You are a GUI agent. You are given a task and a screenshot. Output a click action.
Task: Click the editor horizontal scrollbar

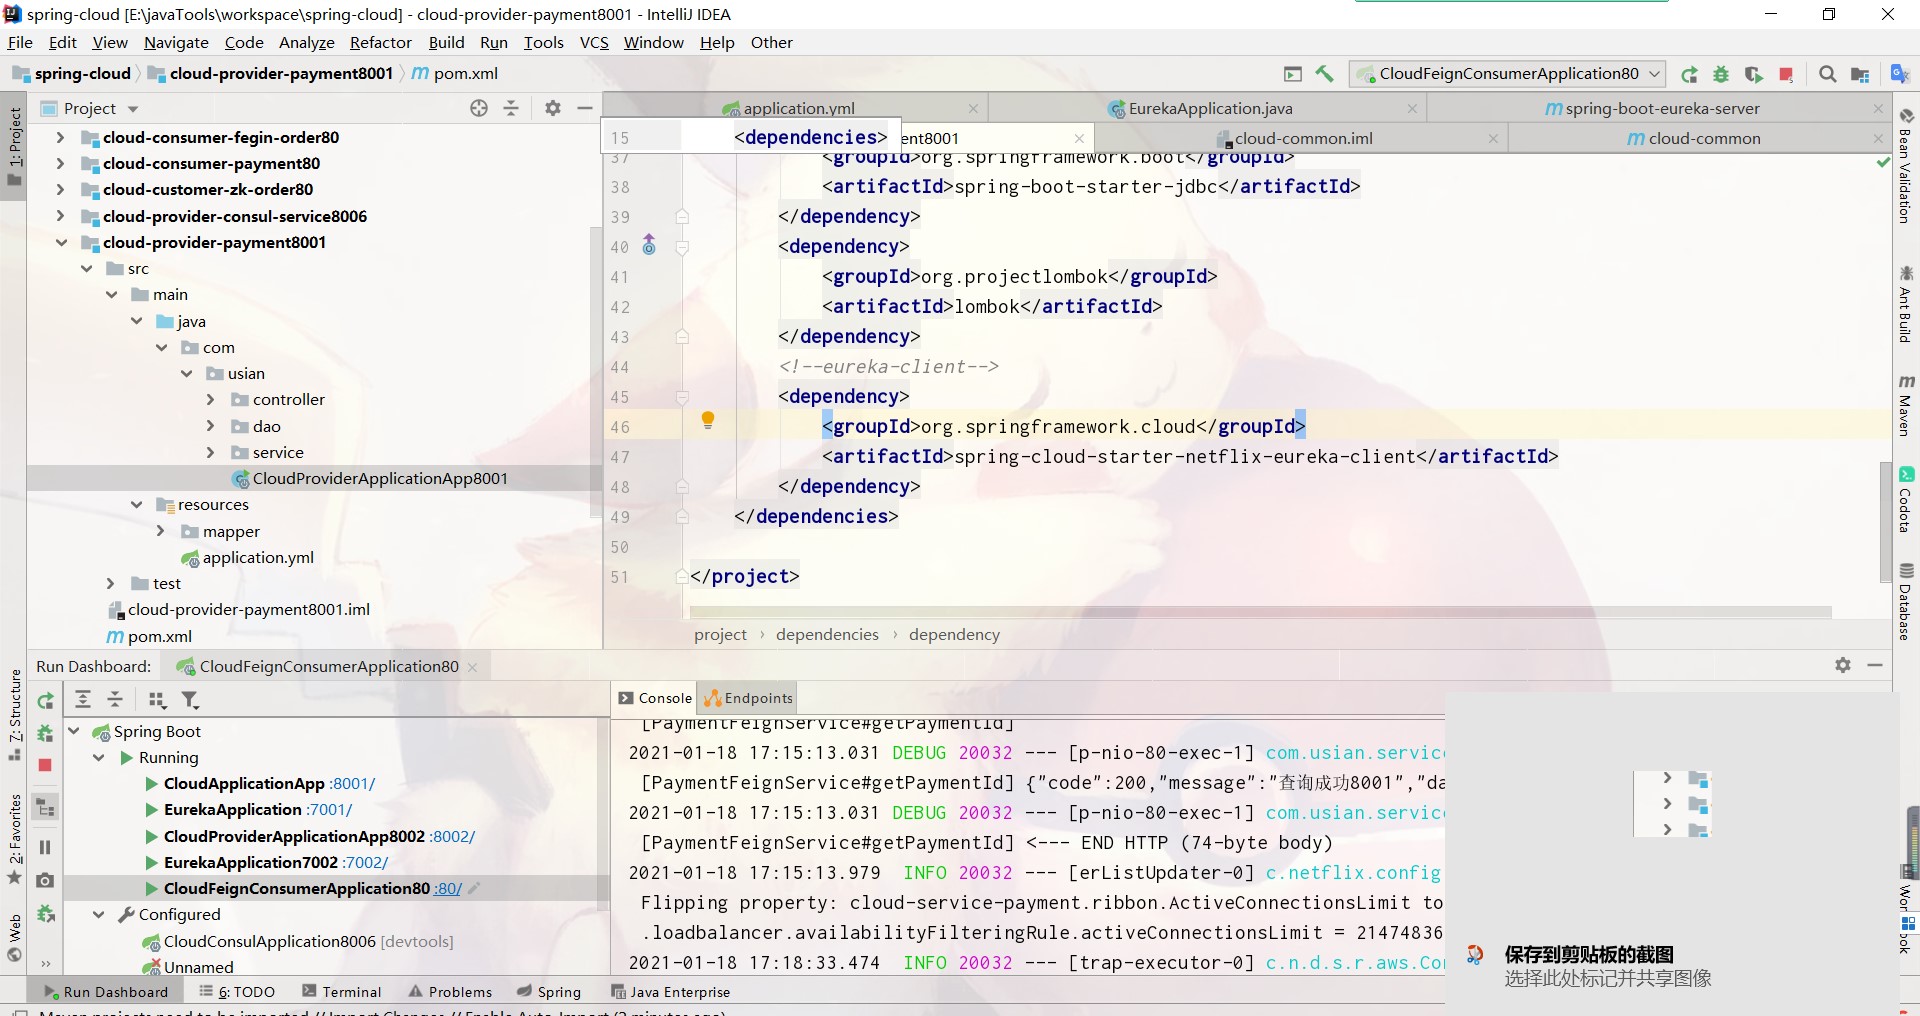(1260, 611)
